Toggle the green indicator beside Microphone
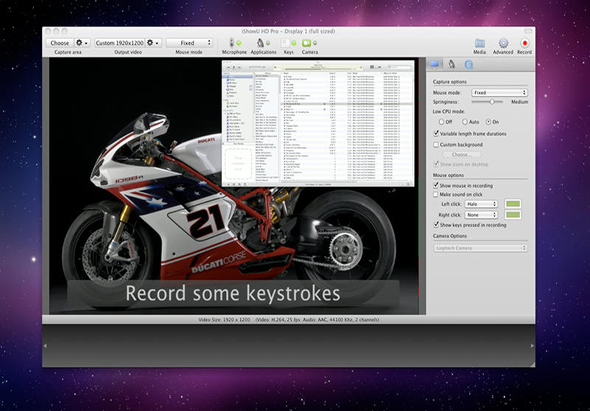Screen dimensions: 590x411 (239, 43)
